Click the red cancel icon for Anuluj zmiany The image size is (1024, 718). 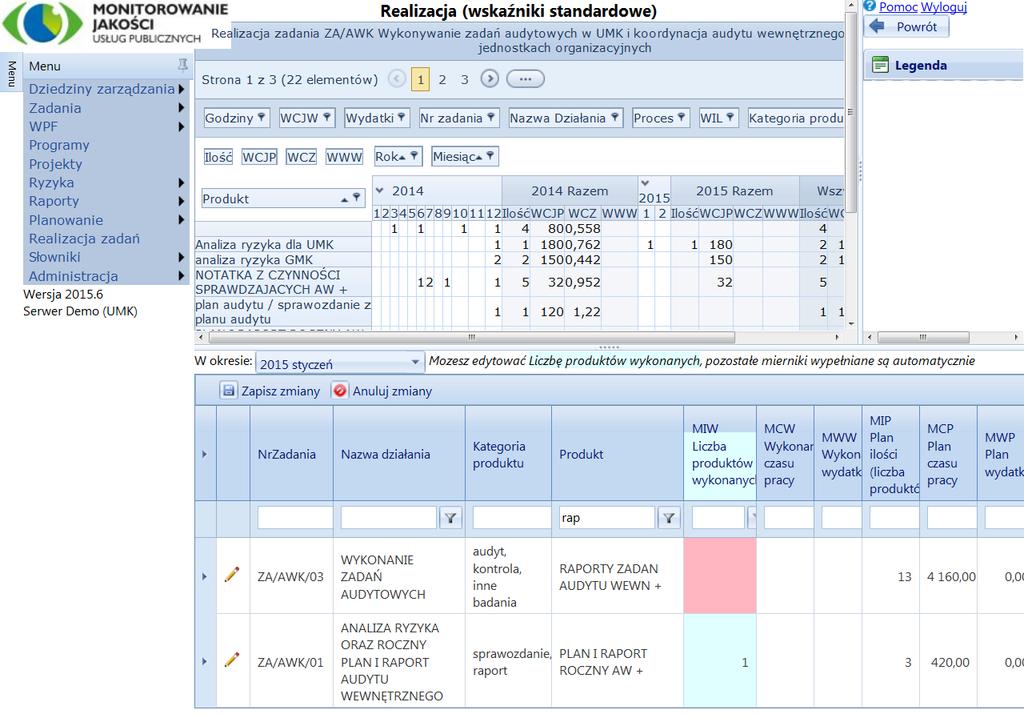pos(340,391)
